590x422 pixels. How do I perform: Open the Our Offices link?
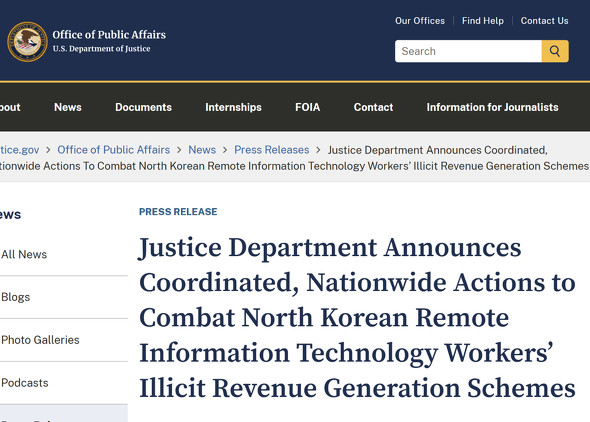(420, 21)
